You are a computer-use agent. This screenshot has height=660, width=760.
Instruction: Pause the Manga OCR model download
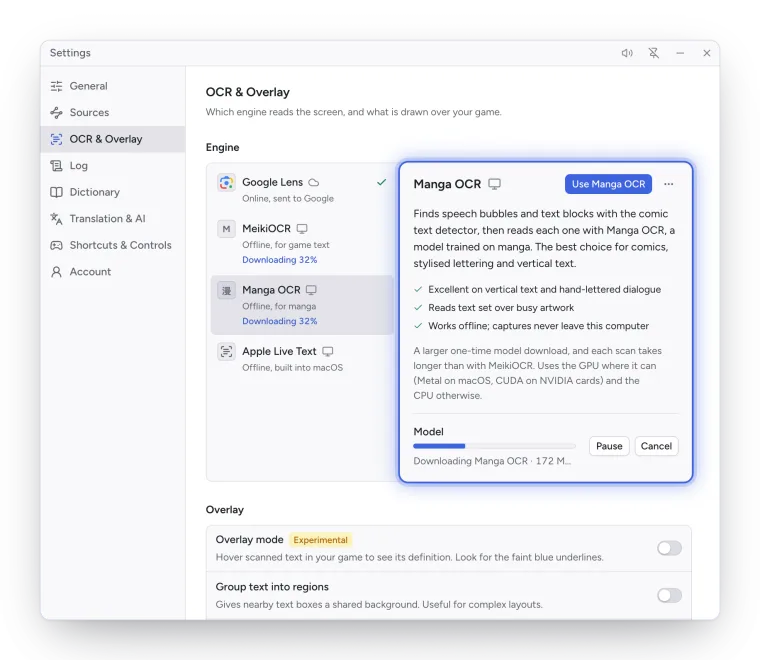pyautogui.click(x=609, y=446)
